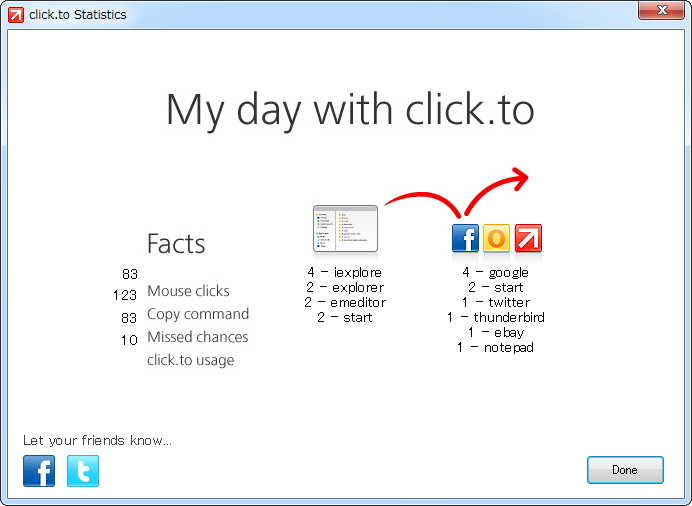Click the orange Outlook icon
692x506 pixels.
pyautogui.click(x=496, y=238)
